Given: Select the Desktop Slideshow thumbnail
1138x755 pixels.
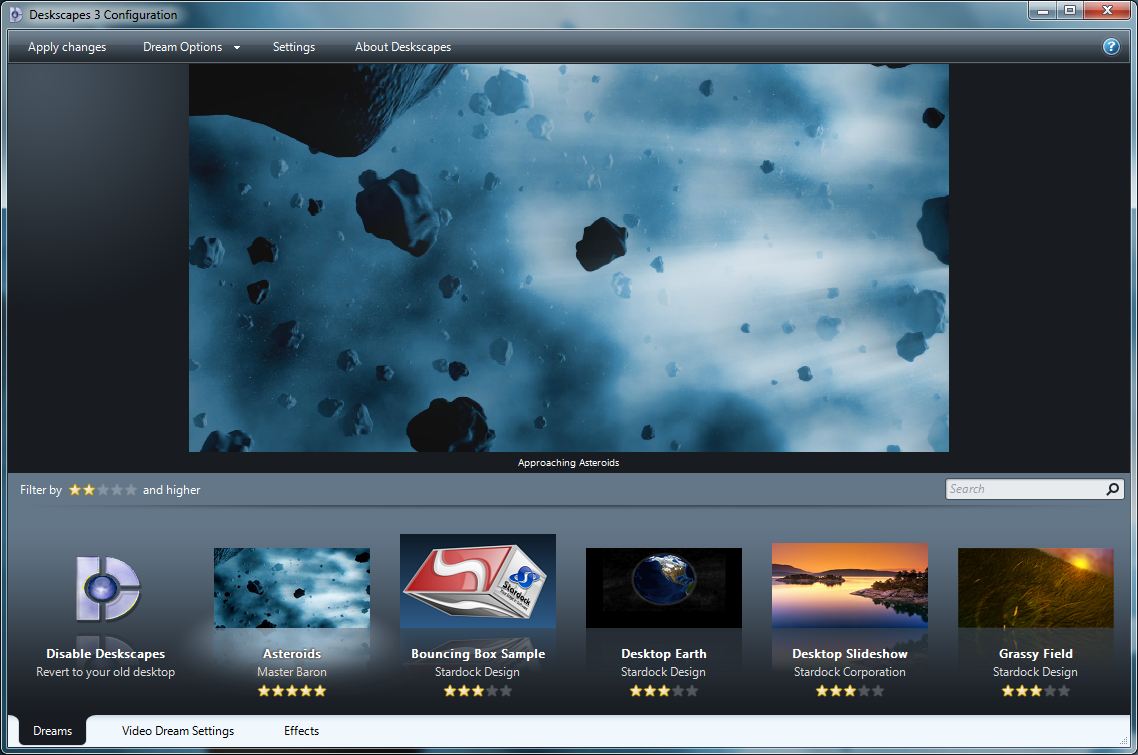Looking at the screenshot, I should (850, 585).
